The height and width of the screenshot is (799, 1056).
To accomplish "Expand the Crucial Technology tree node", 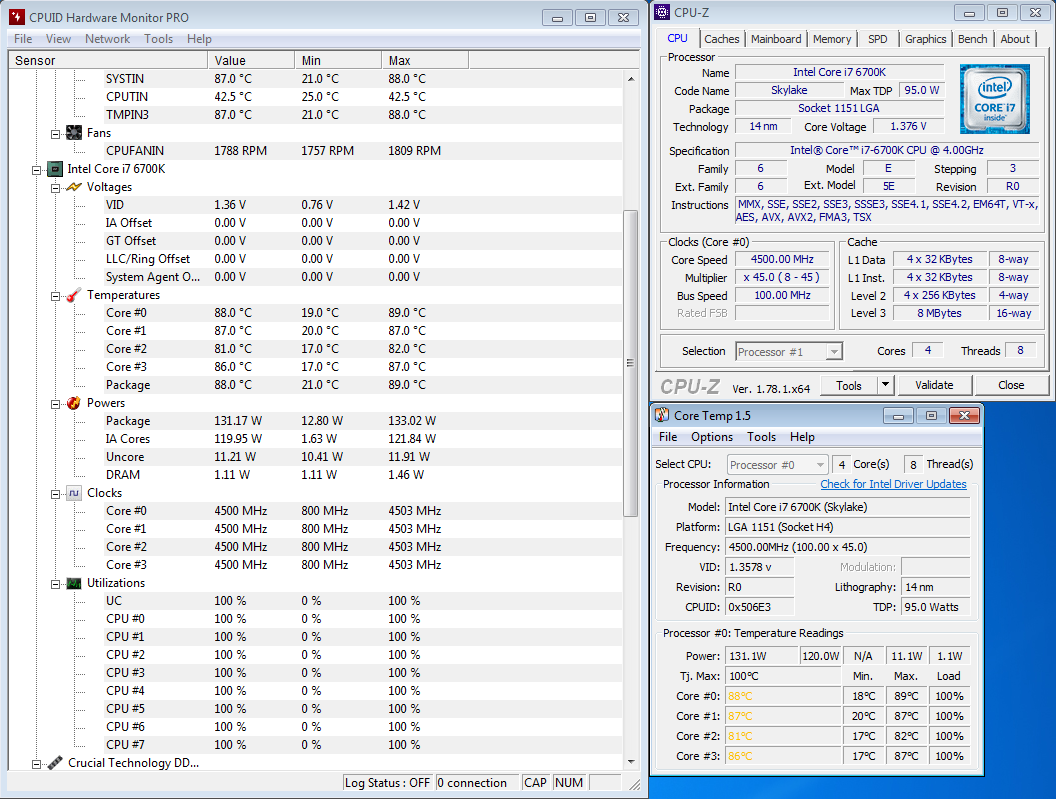I will point(37,763).
